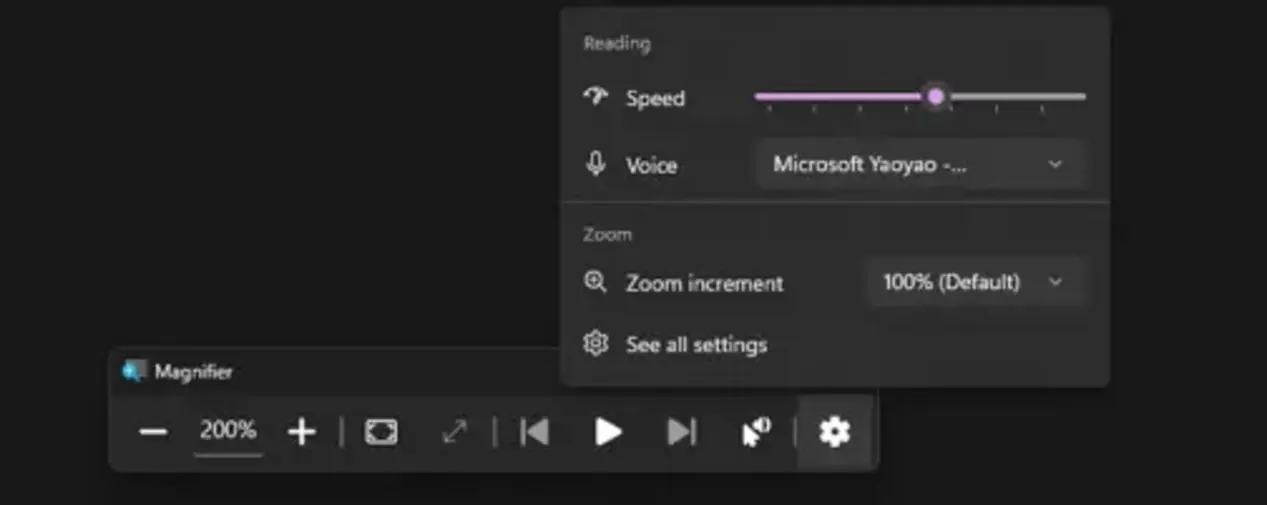Choose Read from here cursor icon
1267x505 pixels.
tap(756, 432)
